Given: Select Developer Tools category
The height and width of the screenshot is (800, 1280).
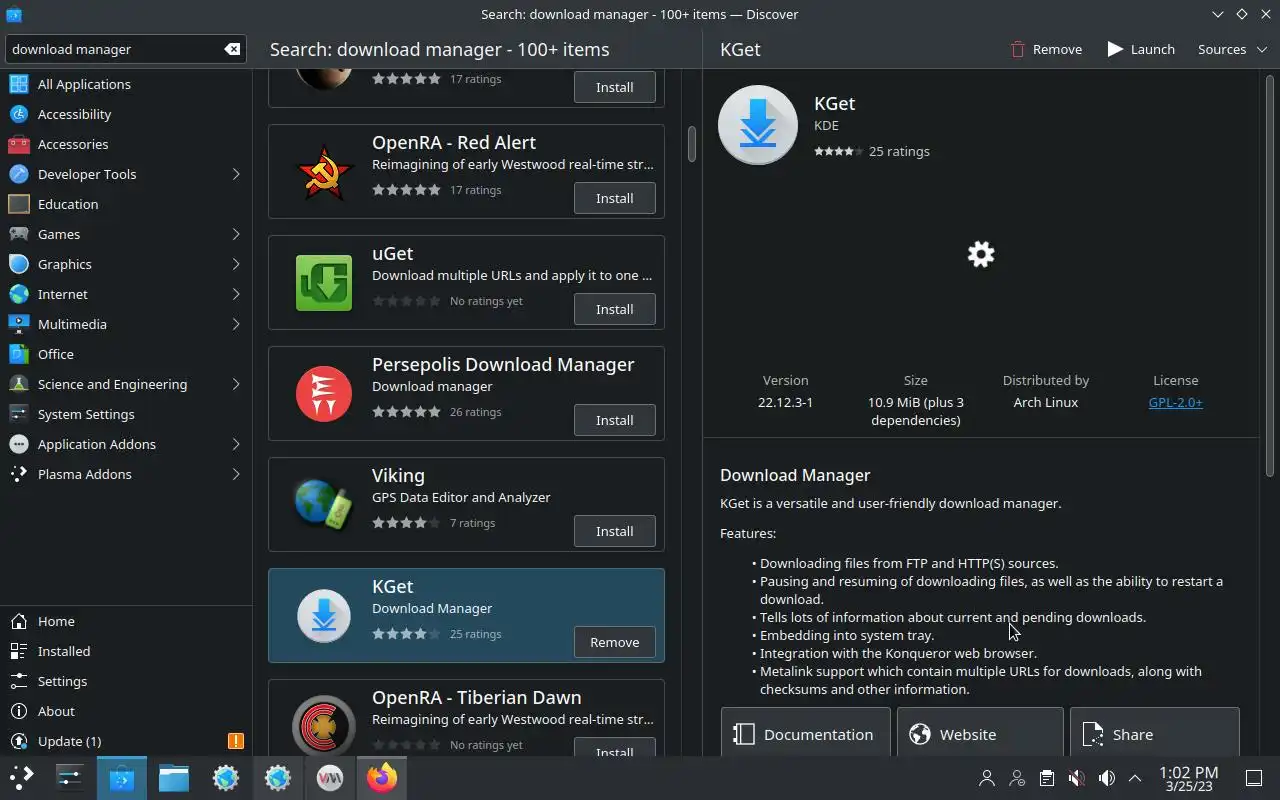Looking at the screenshot, I should [x=126, y=174].
